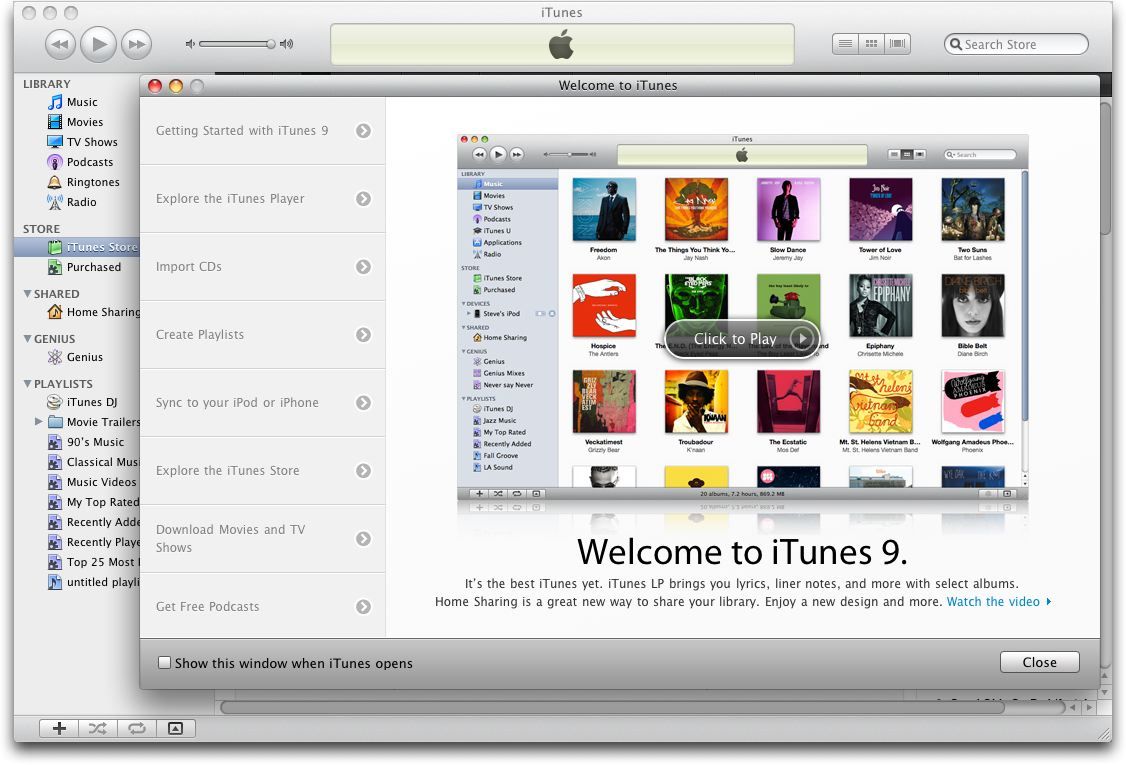Click the Apple logo status display
The width and height of the screenshot is (1126, 765).
[x=562, y=45]
